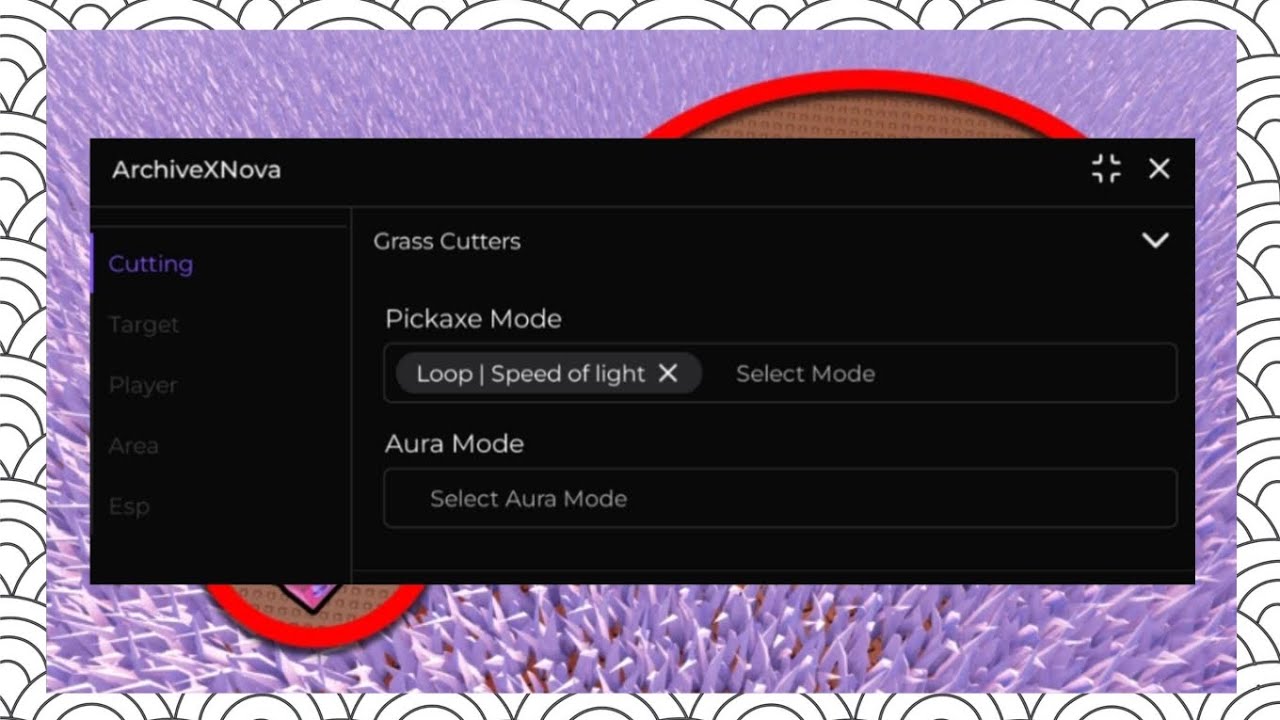Click the Grass Cutters section header

click(773, 241)
